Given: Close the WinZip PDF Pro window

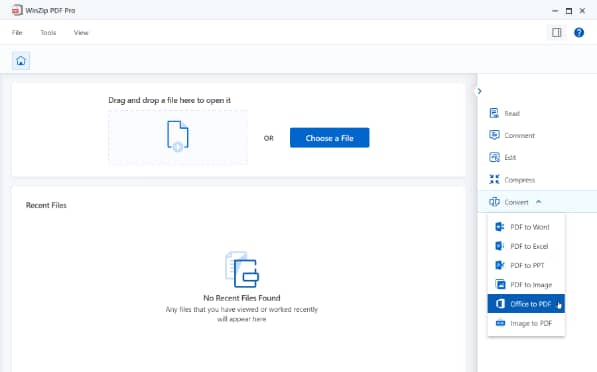Looking at the screenshot, I should point(582,11).
